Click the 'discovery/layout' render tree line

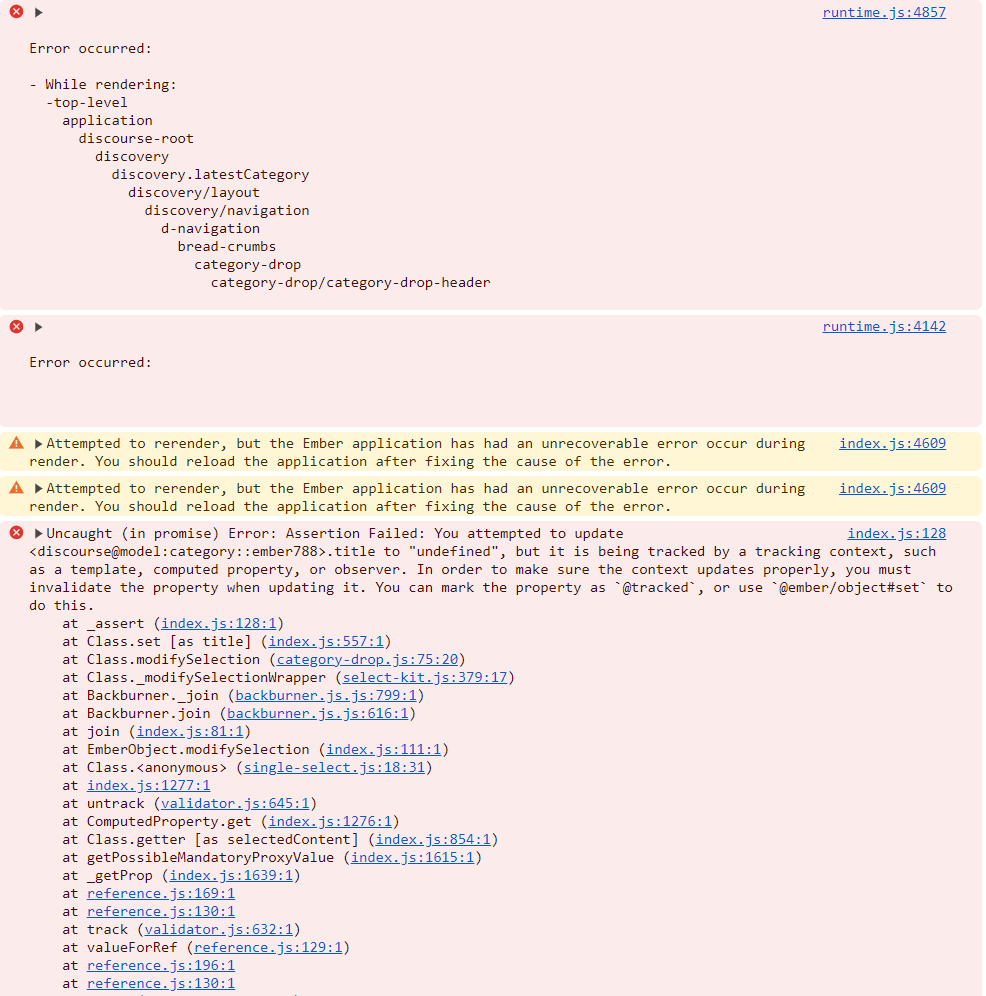pyautogui.click(x=194, y=192)
